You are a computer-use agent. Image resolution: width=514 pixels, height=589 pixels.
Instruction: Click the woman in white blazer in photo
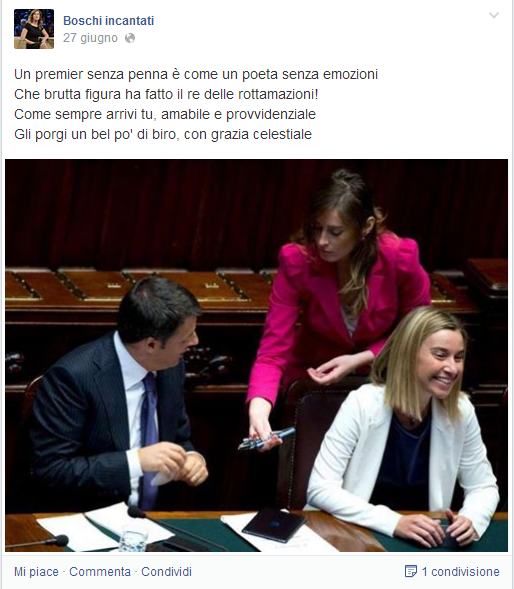pos(408,424)
